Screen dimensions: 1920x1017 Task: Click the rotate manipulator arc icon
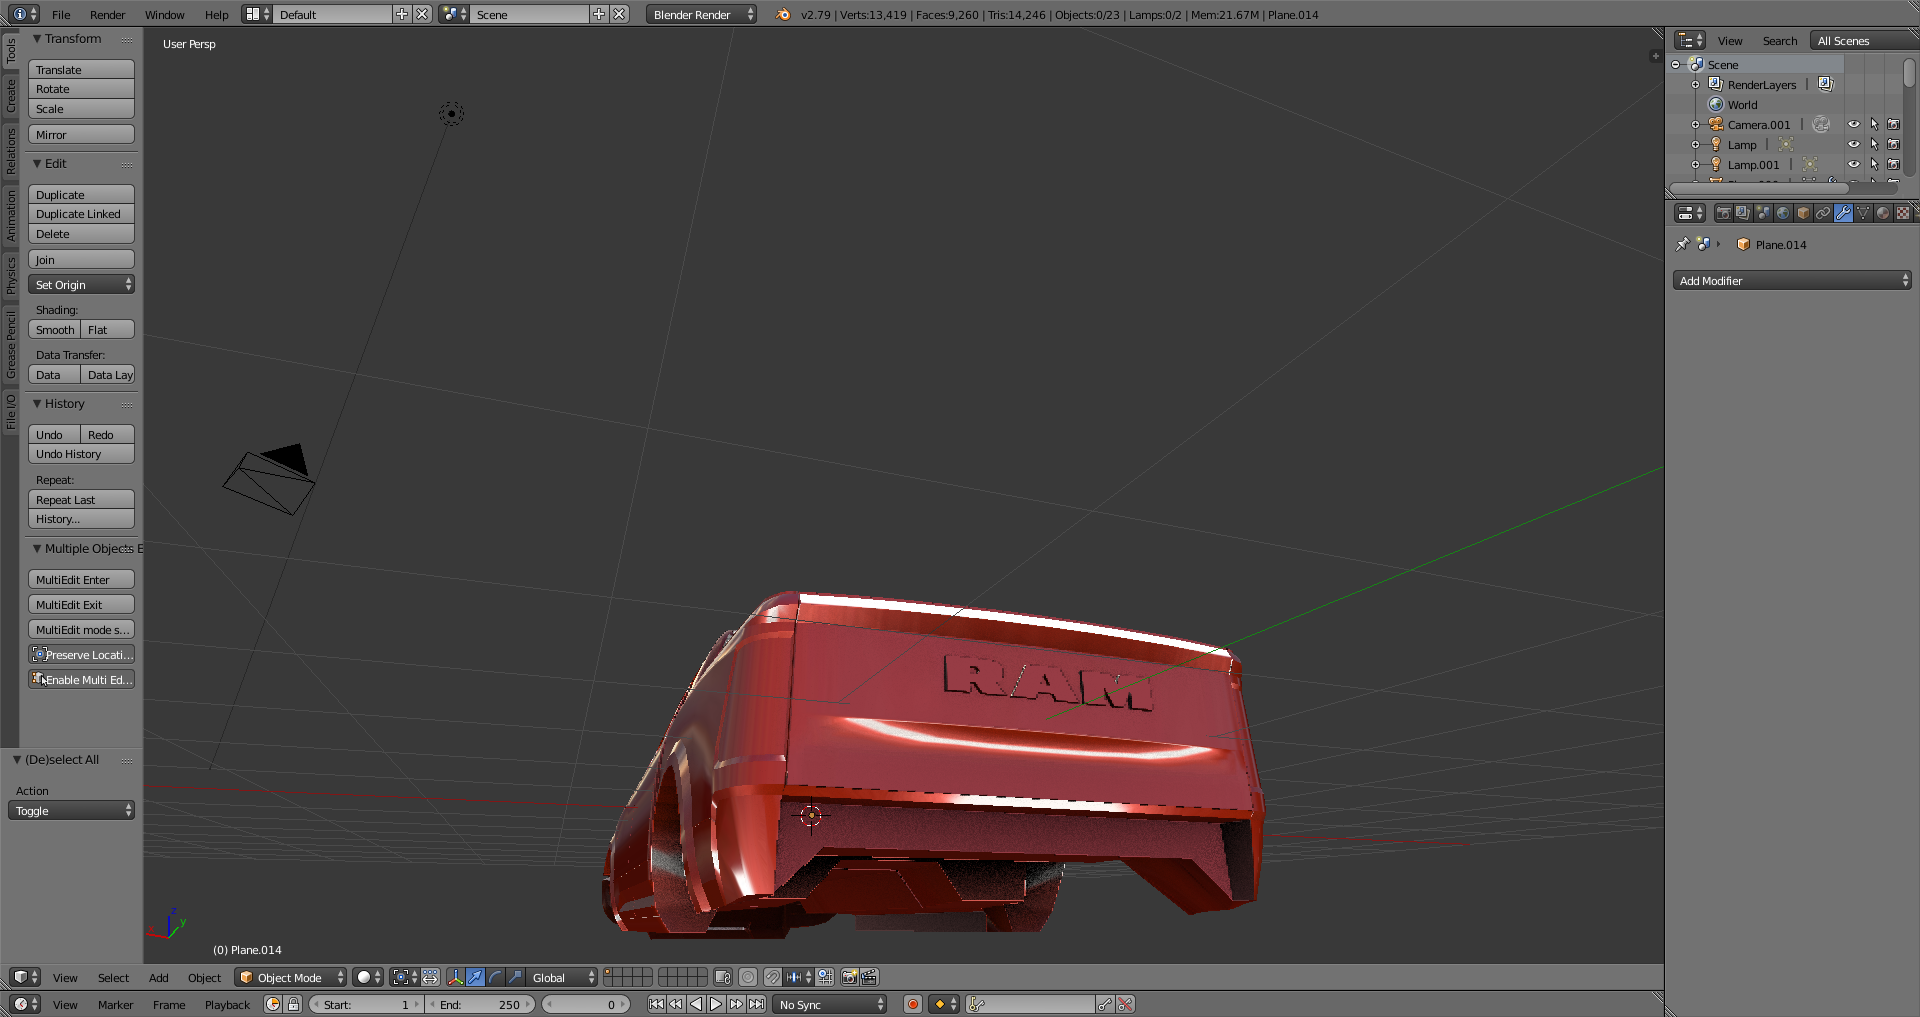click(x=495, y=977)
